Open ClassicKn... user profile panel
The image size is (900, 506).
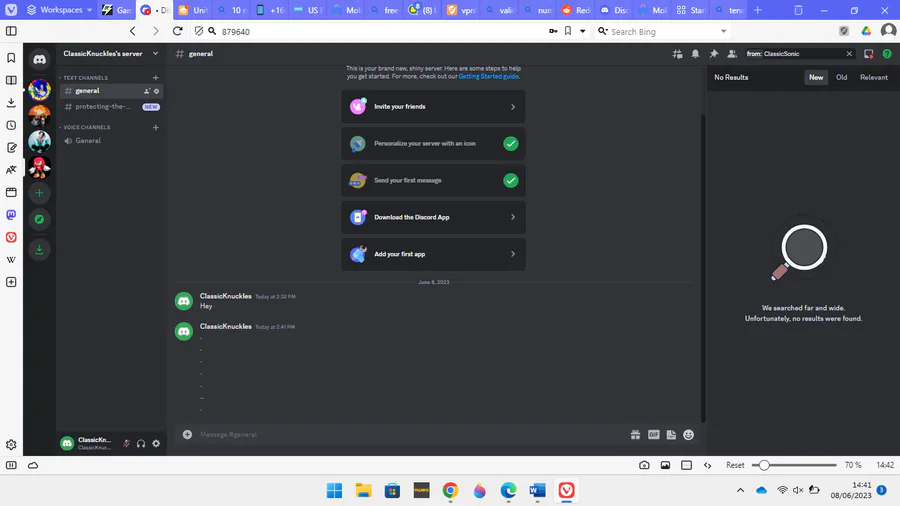click(x=87, y=443)
